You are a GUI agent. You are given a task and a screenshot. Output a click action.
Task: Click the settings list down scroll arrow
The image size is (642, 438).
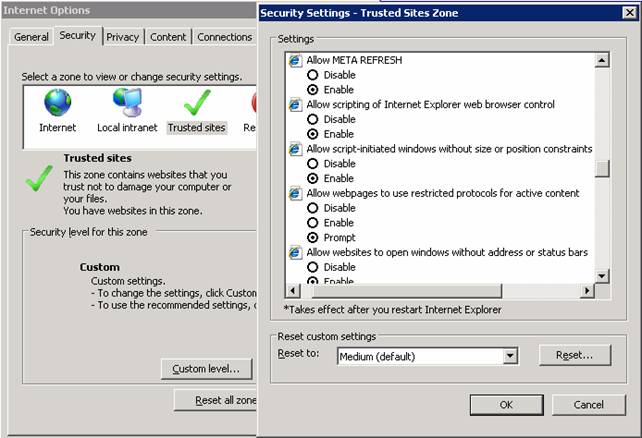602,276
